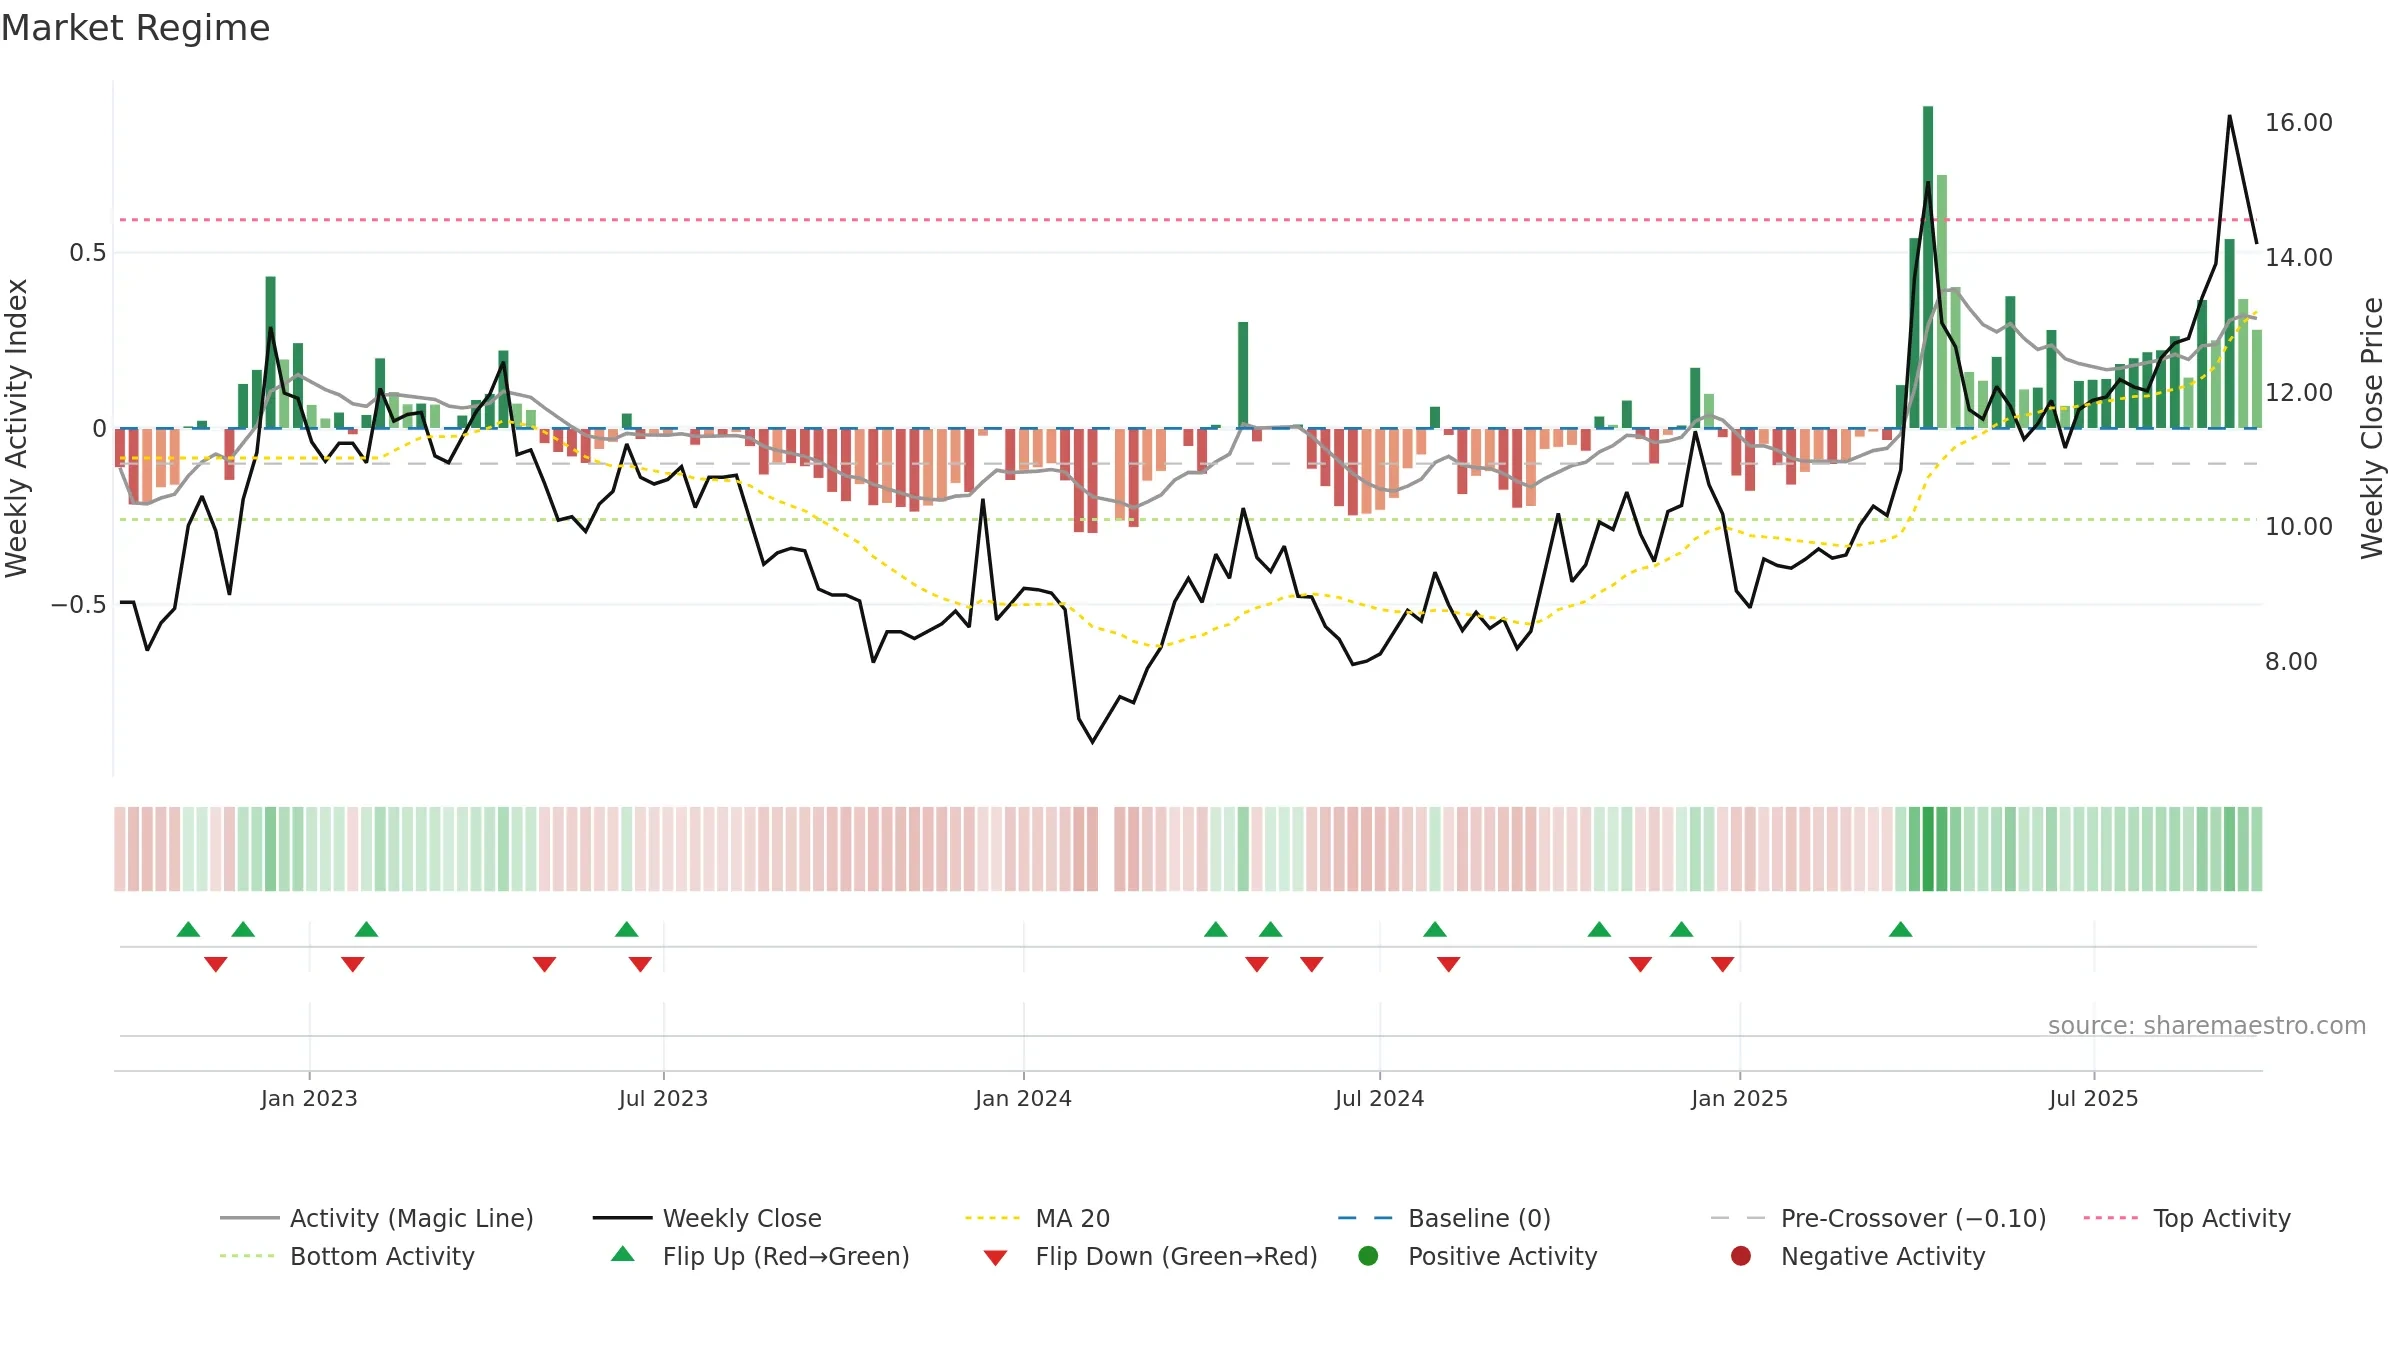
Task: Click the 0.5 activity axis tick
Action: pyautogui.click(x=87, y=253)
